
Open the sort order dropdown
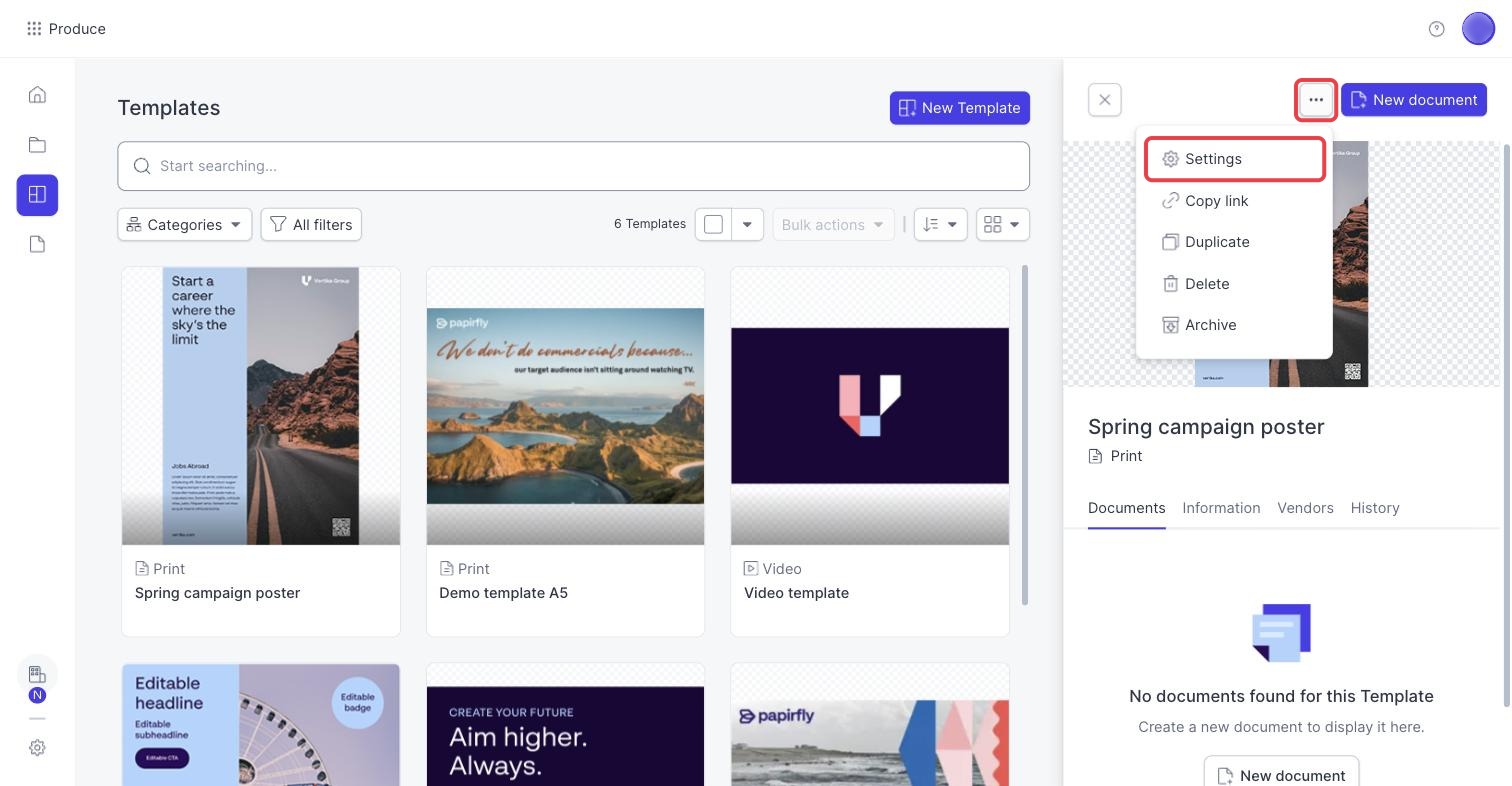(x=940, y=225)
